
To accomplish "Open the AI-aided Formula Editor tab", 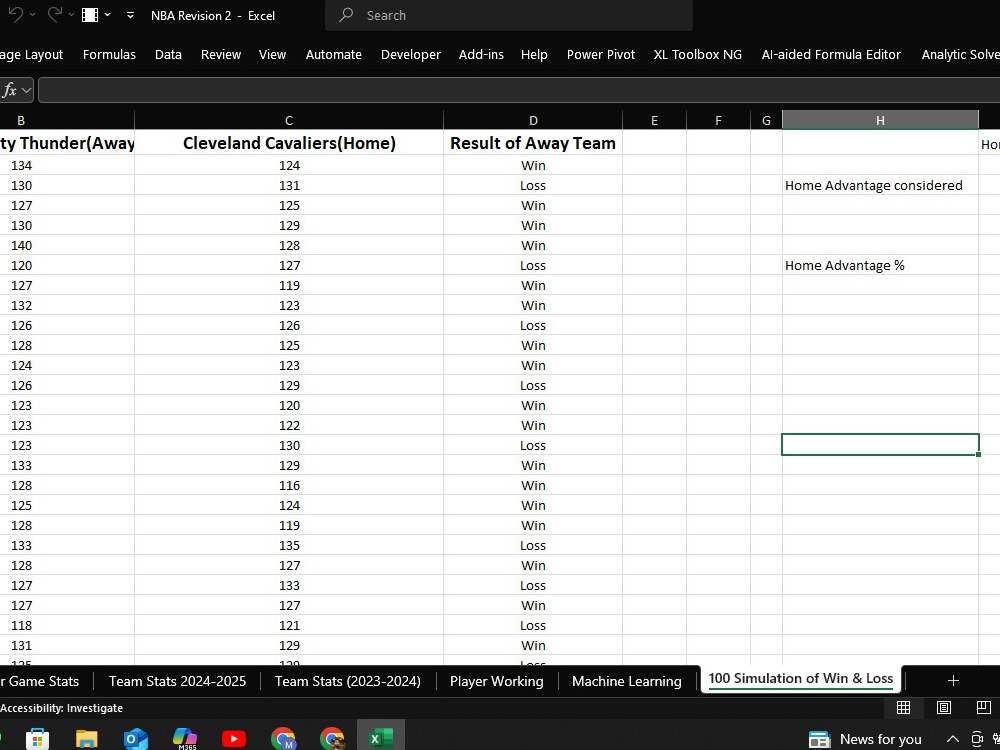I will pyautogui.click(x=831, y=55).
